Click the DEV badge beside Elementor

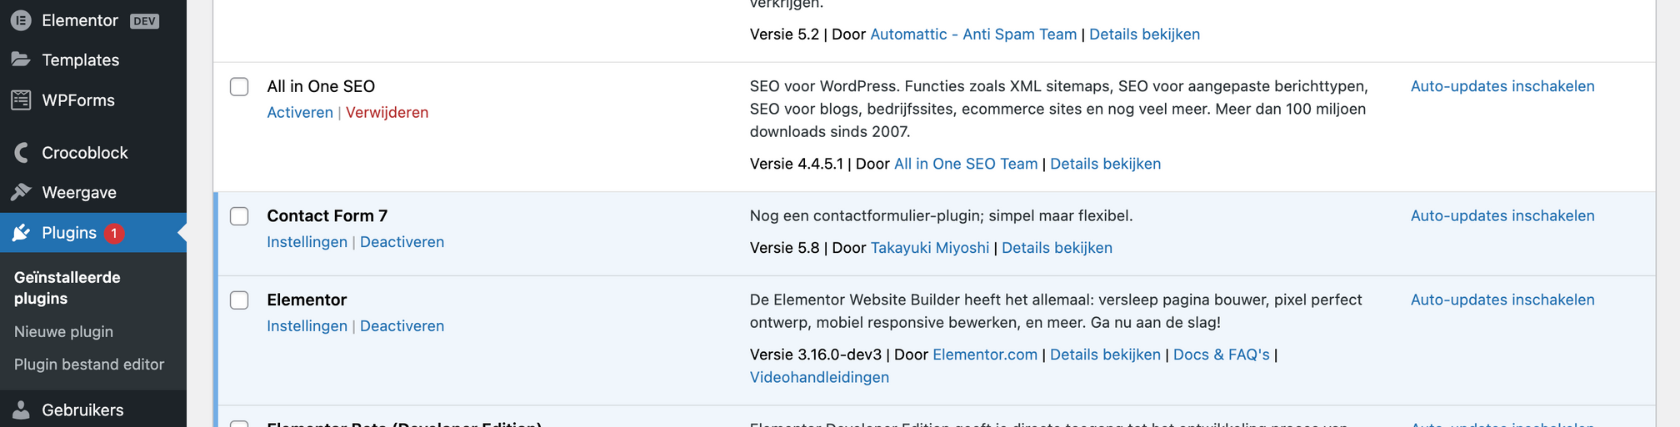145,21
